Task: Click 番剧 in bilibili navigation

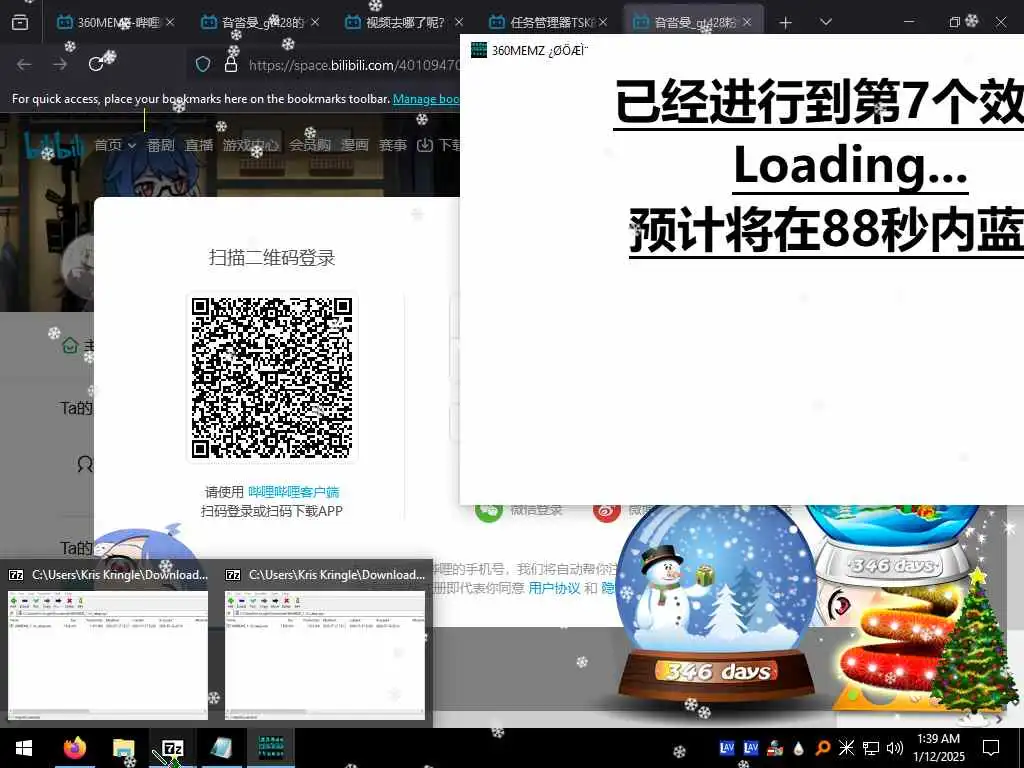Action: (x=161, y=145)
